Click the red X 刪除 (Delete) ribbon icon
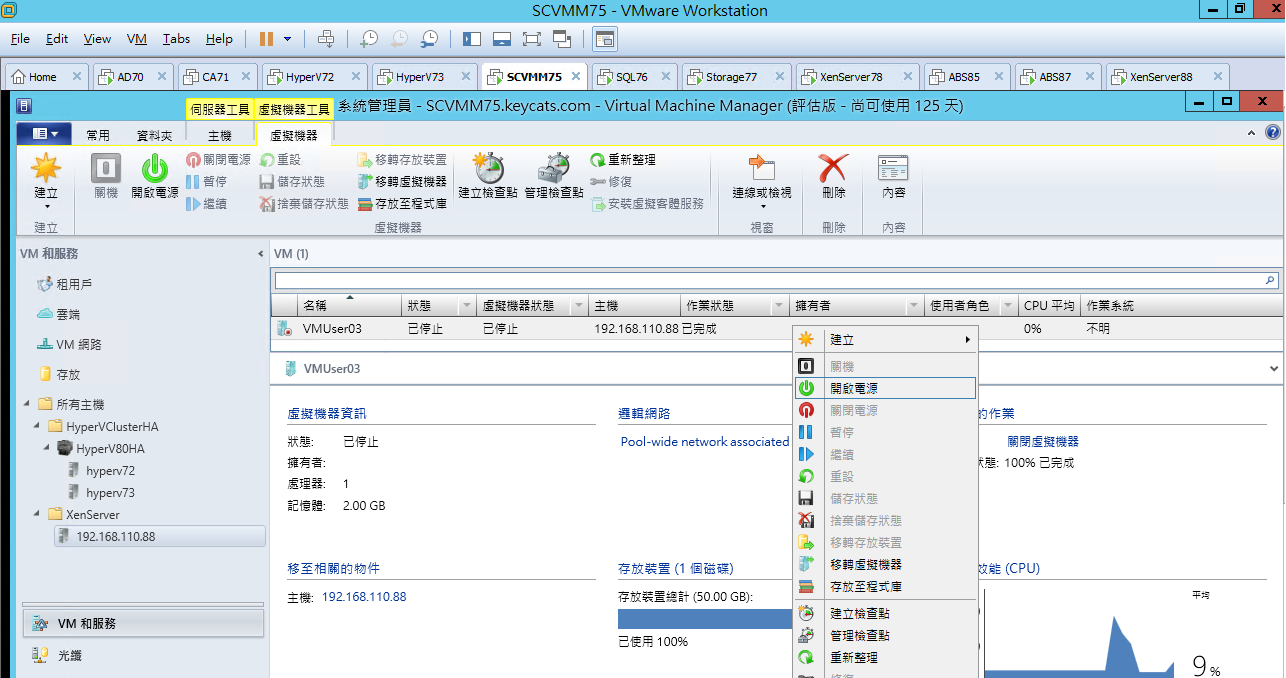This screenshot has width=1286, height=678. tap(833, 168)
